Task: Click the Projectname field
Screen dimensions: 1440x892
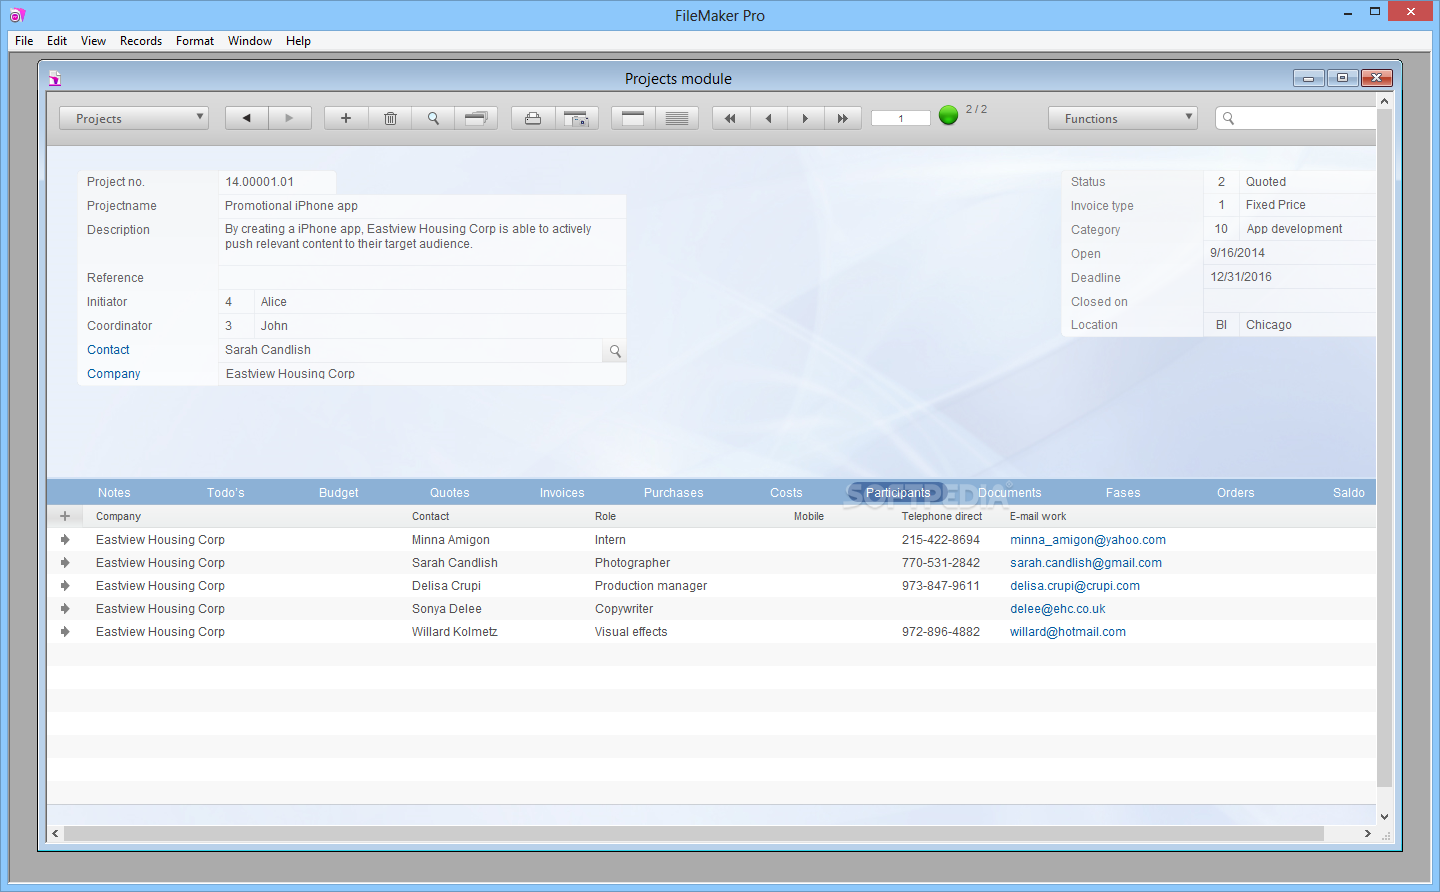Action: (422, 206)
